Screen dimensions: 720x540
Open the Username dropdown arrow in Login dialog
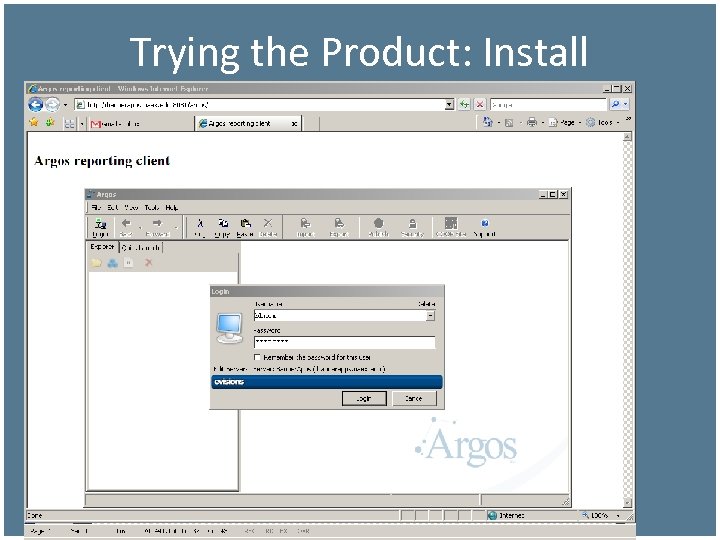(x=430, y=315)
